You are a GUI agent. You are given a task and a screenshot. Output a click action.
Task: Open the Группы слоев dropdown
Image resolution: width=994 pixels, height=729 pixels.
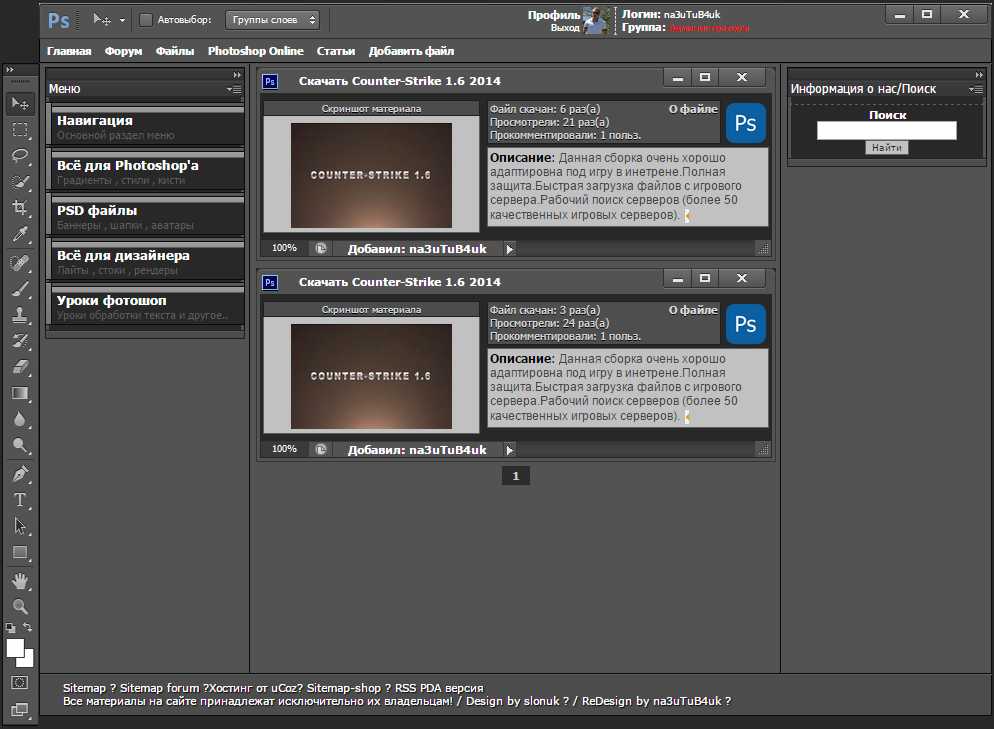coord(272,20)
